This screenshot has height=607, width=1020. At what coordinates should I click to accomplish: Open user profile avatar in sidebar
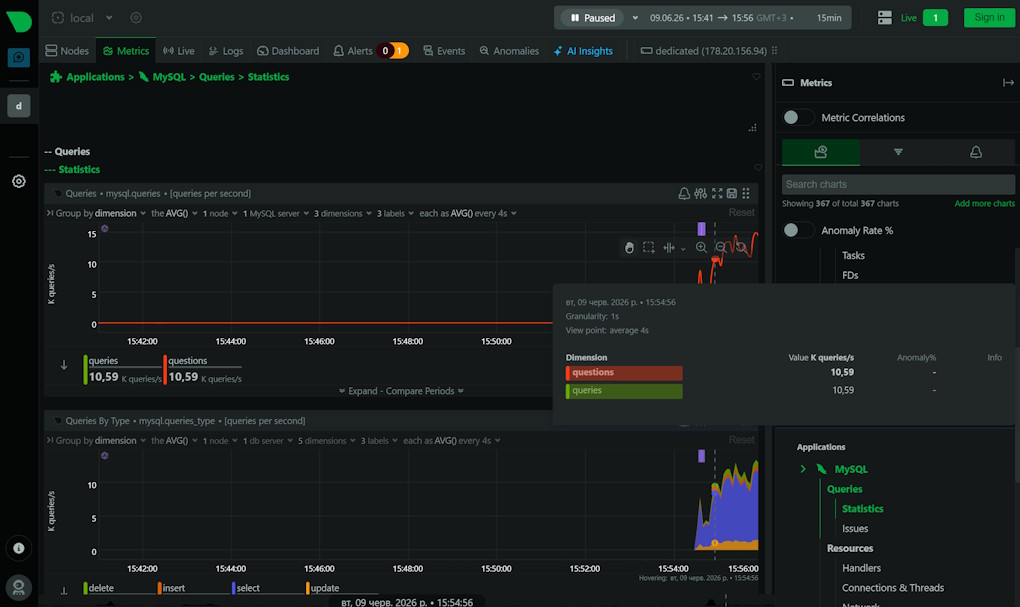[19, 587]
